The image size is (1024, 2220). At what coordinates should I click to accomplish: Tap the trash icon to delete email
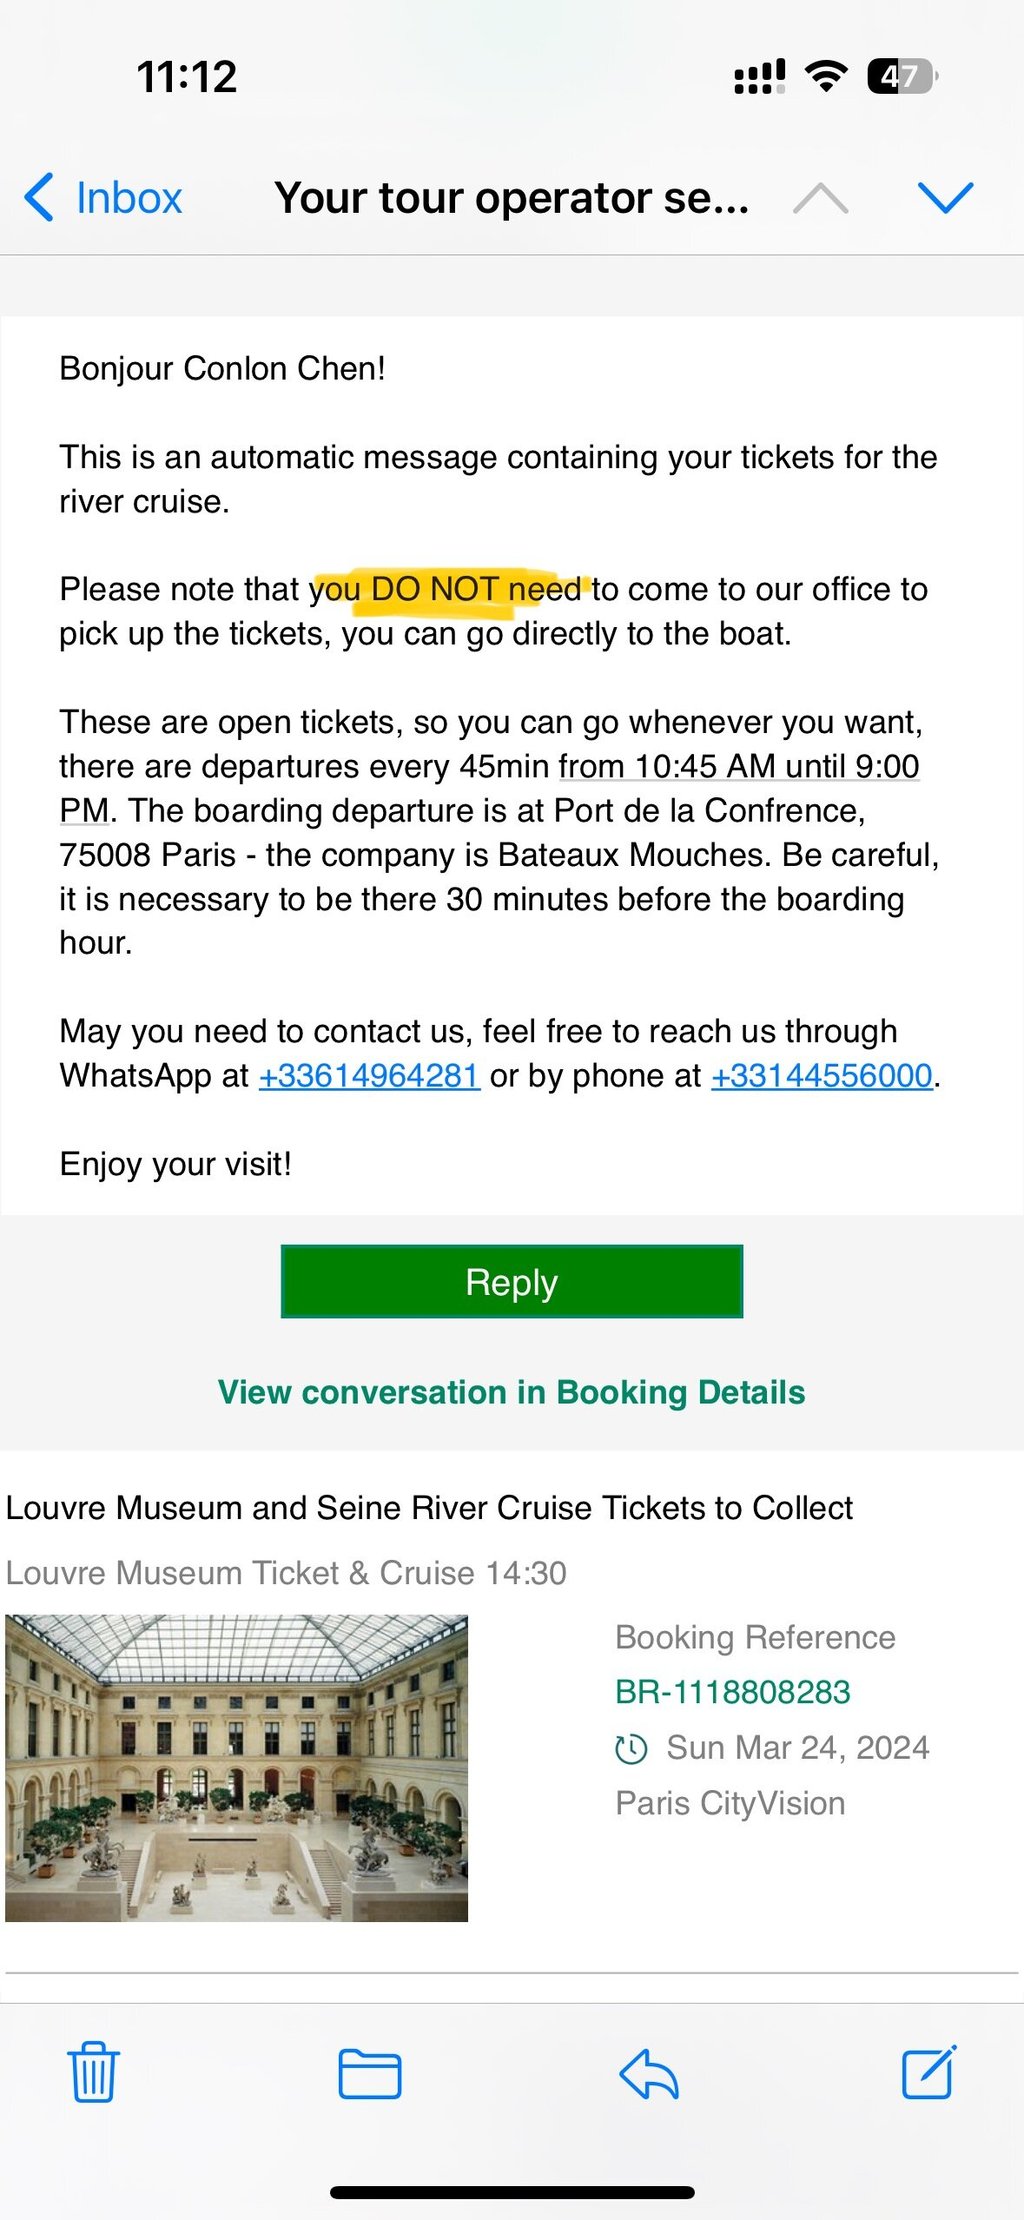tap(93, 2072)
